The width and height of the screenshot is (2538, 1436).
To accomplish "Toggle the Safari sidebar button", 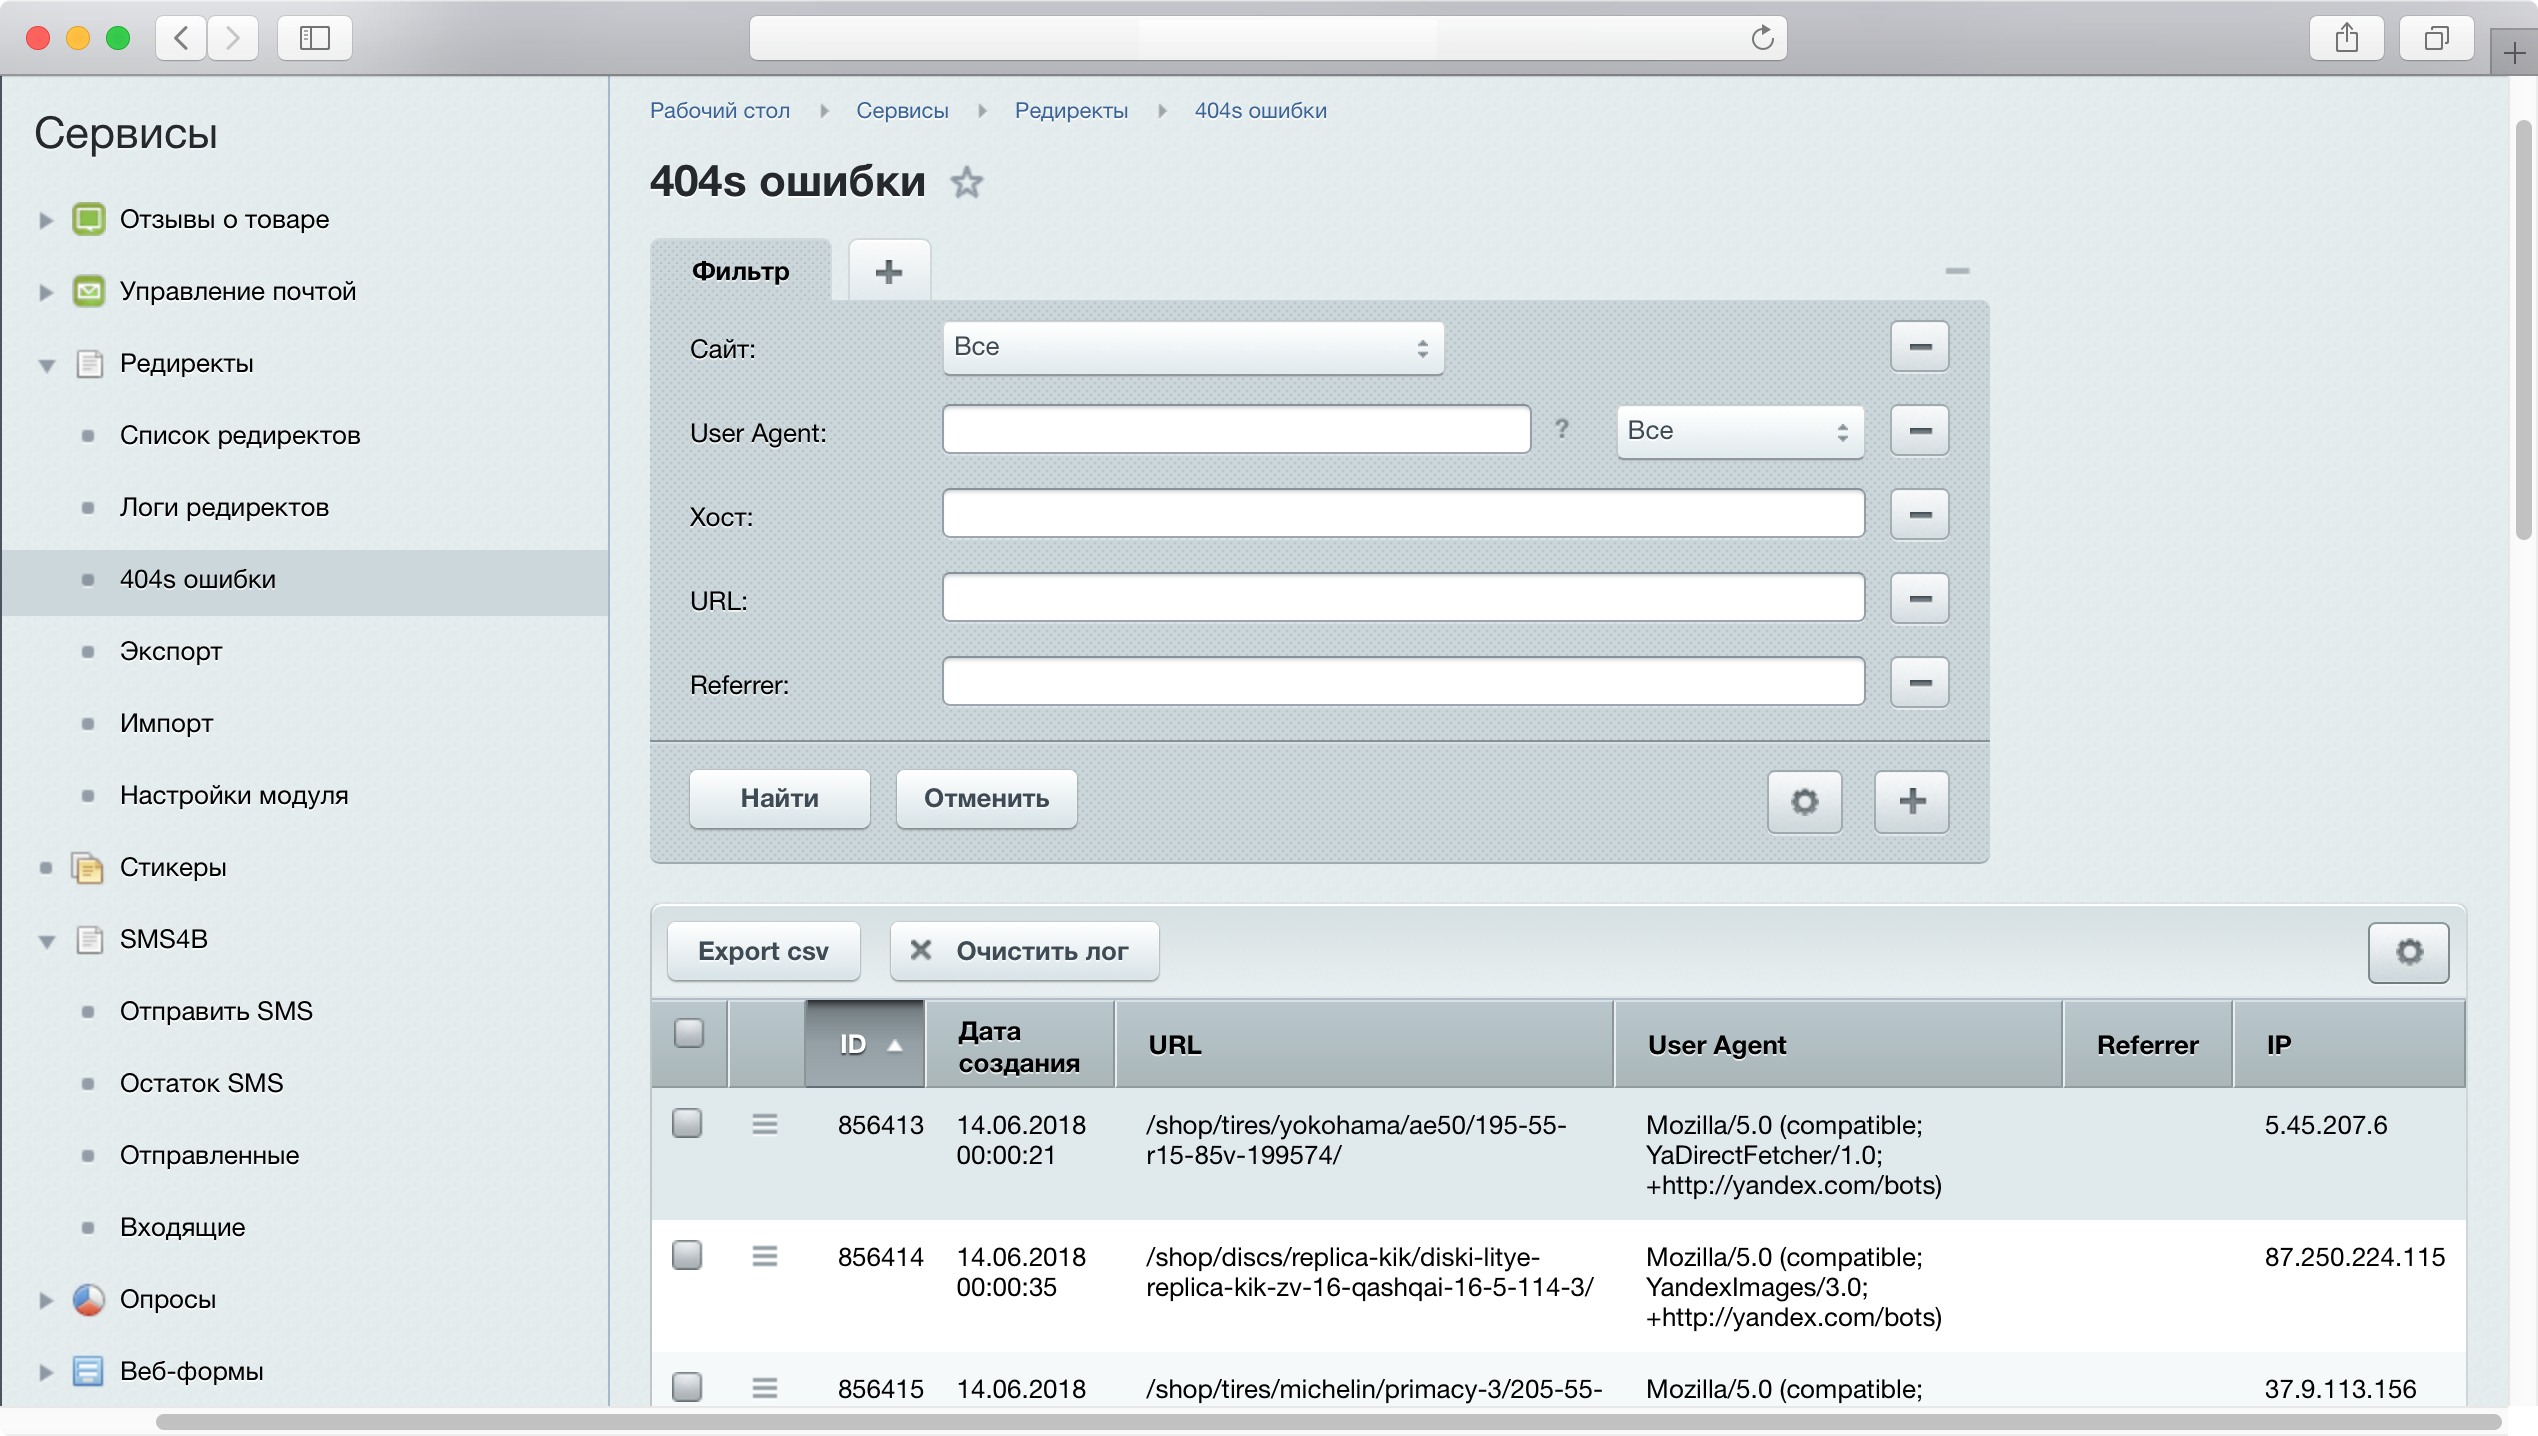I will click(315, 38).
